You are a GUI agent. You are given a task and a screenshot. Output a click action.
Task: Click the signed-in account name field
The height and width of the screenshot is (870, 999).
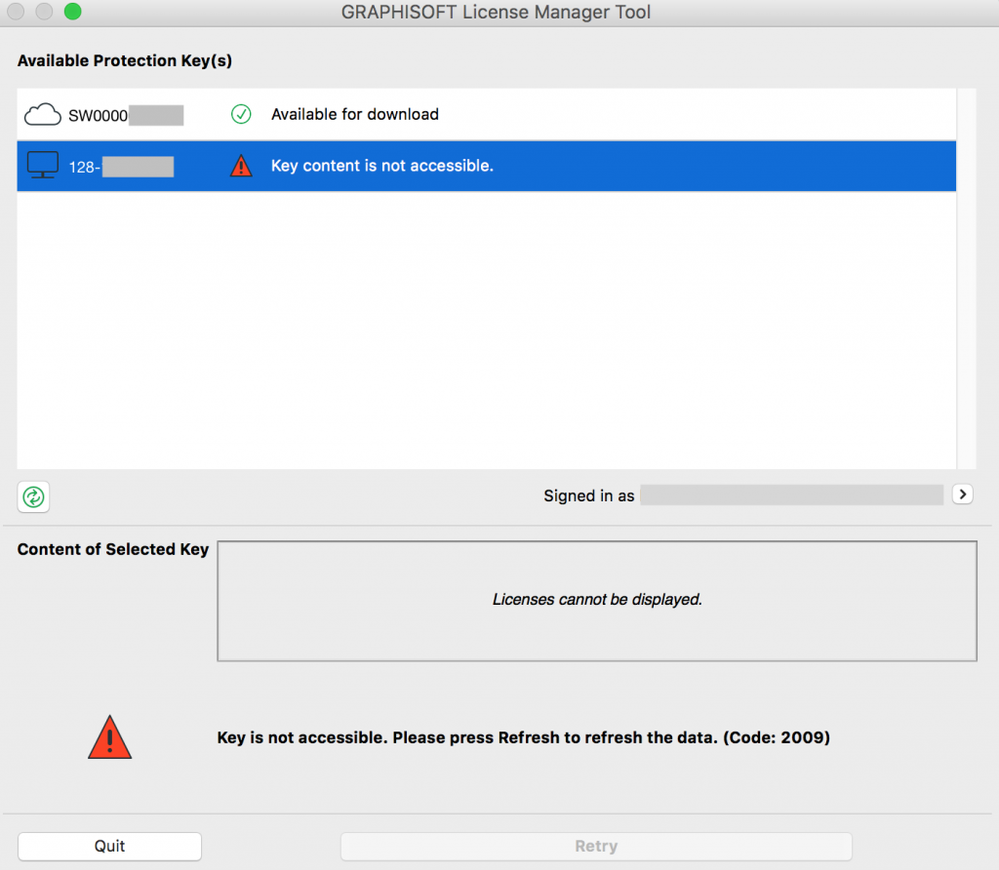coord(791,495)
